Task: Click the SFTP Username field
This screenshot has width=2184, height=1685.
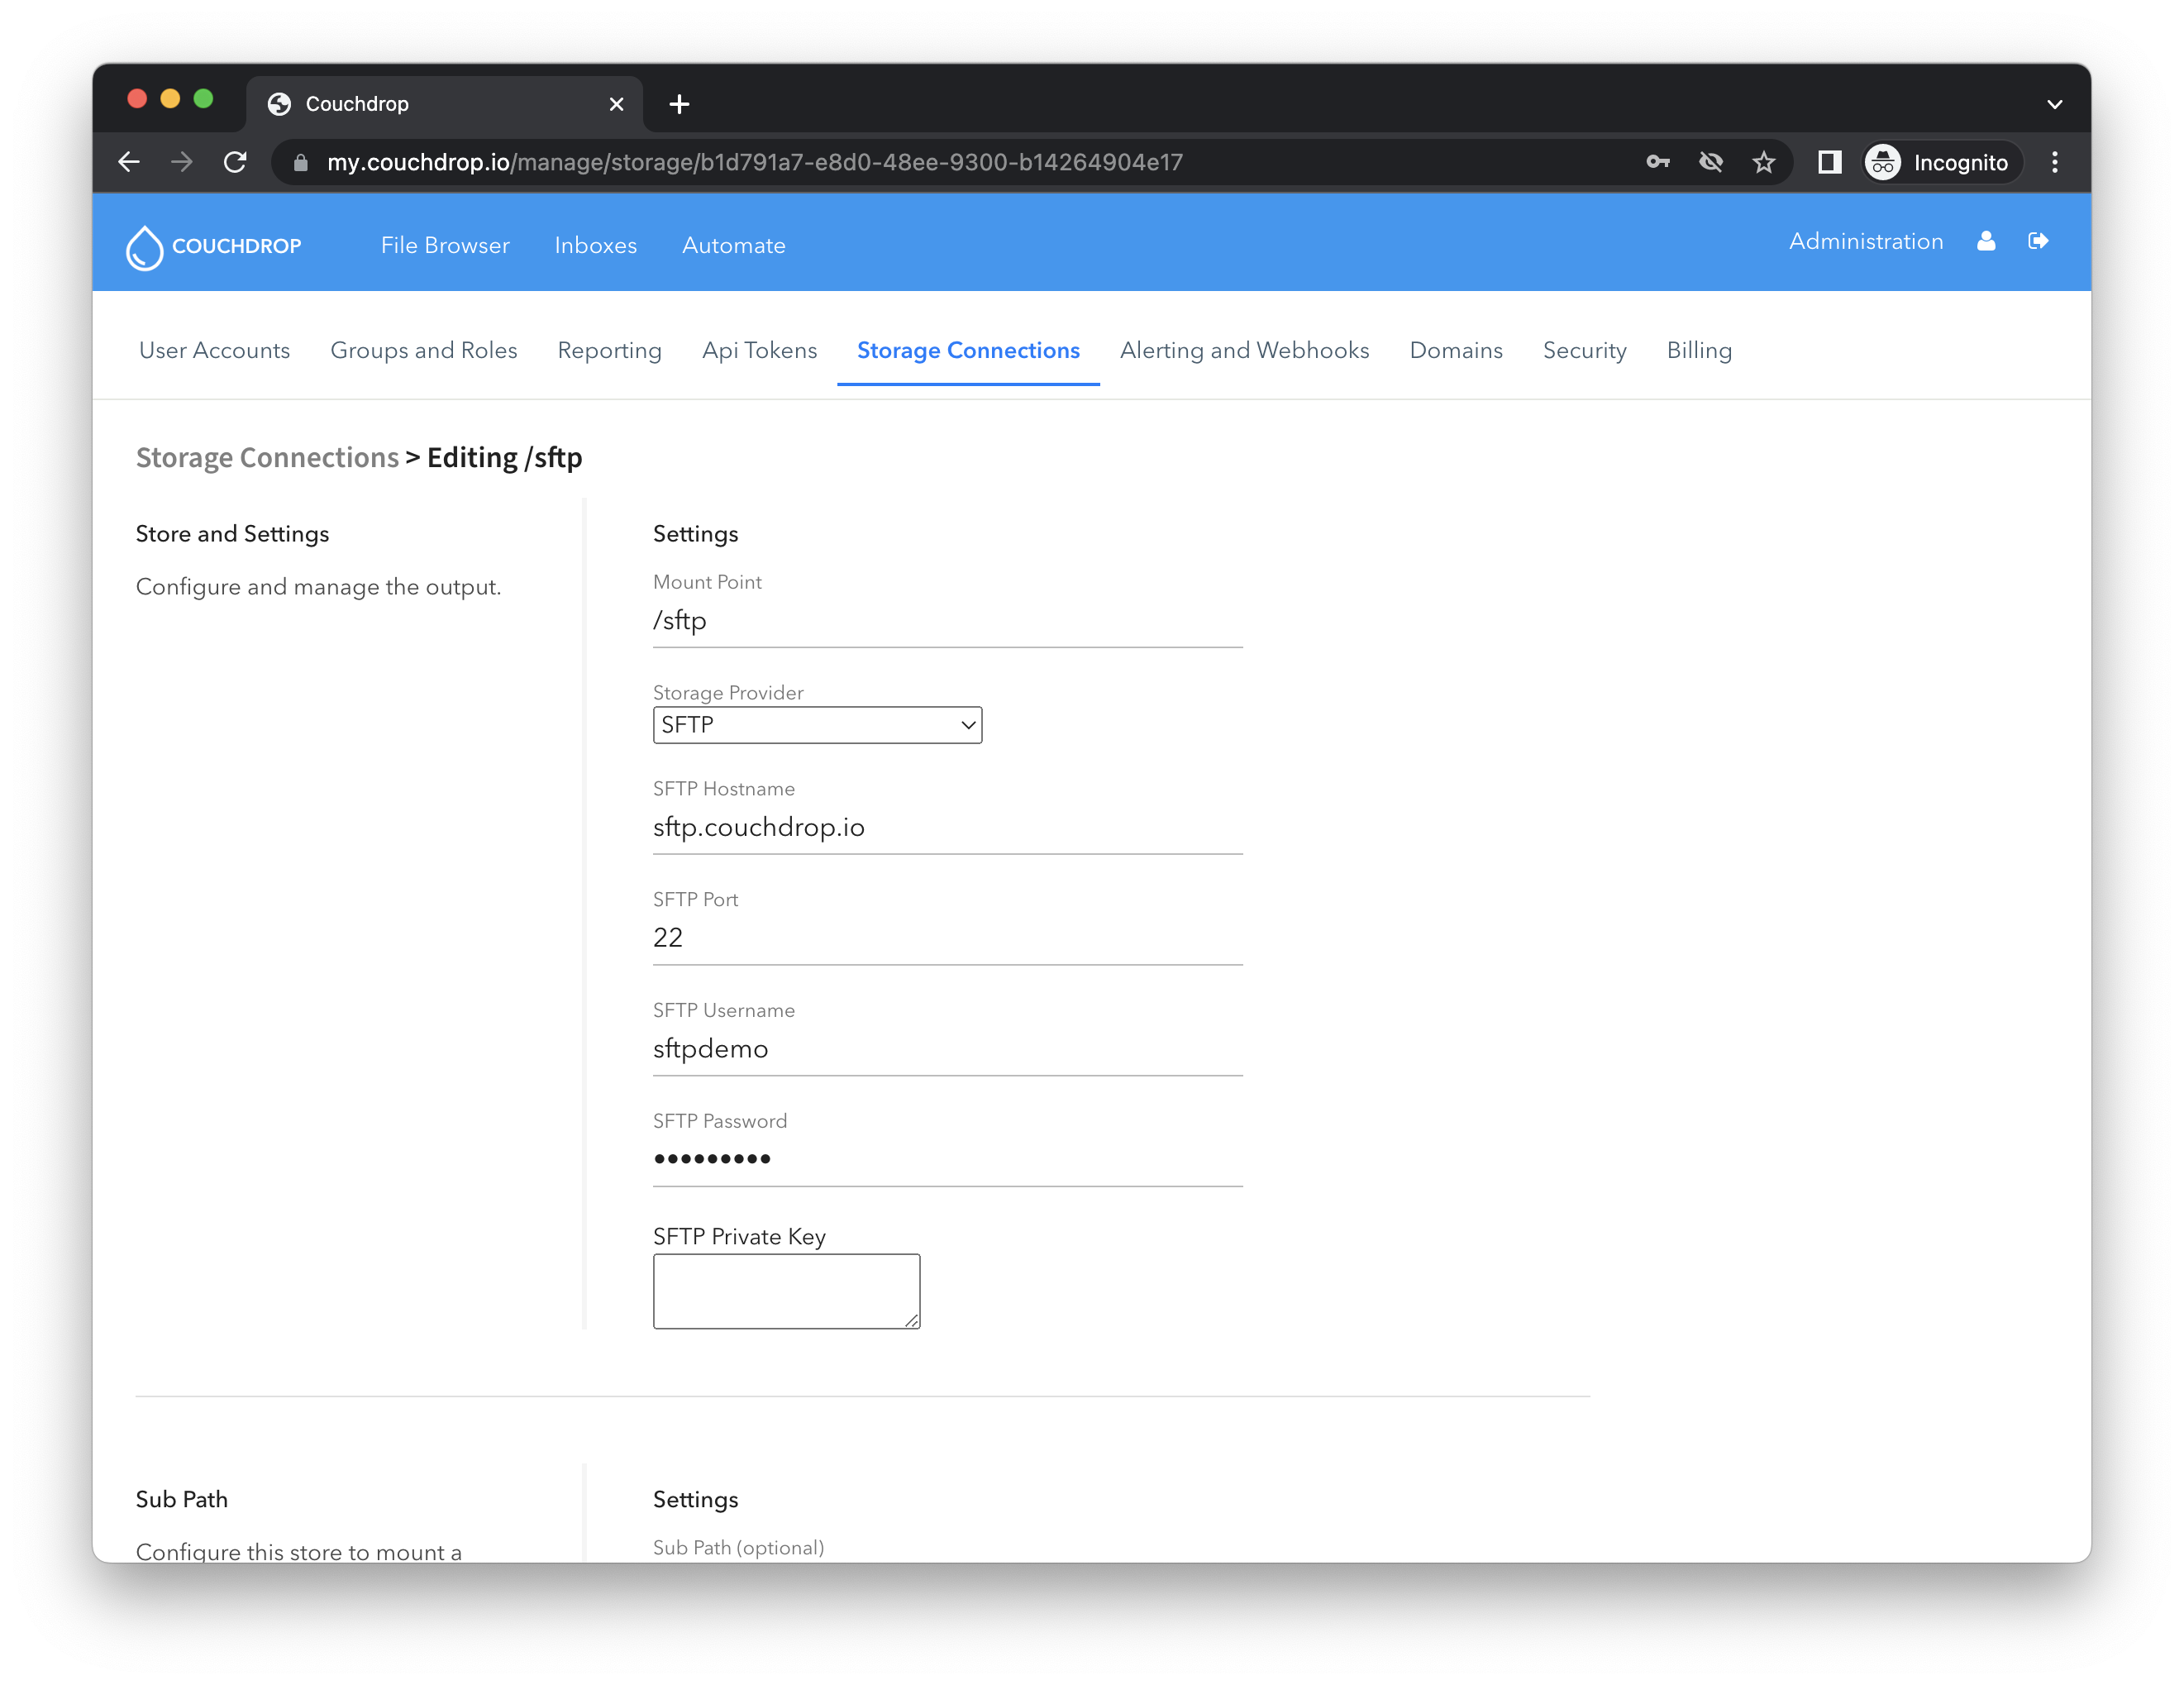Action: coord(947,1050)
